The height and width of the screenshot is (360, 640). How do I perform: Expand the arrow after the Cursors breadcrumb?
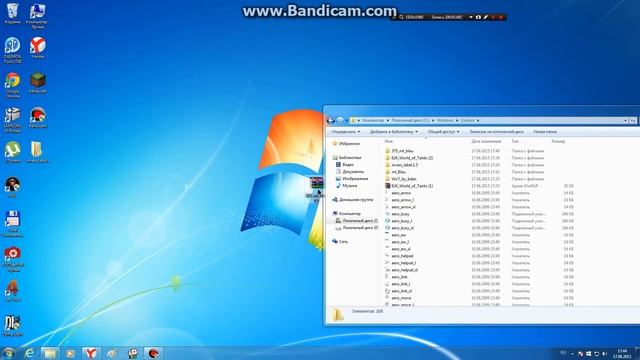click(478, 120)
